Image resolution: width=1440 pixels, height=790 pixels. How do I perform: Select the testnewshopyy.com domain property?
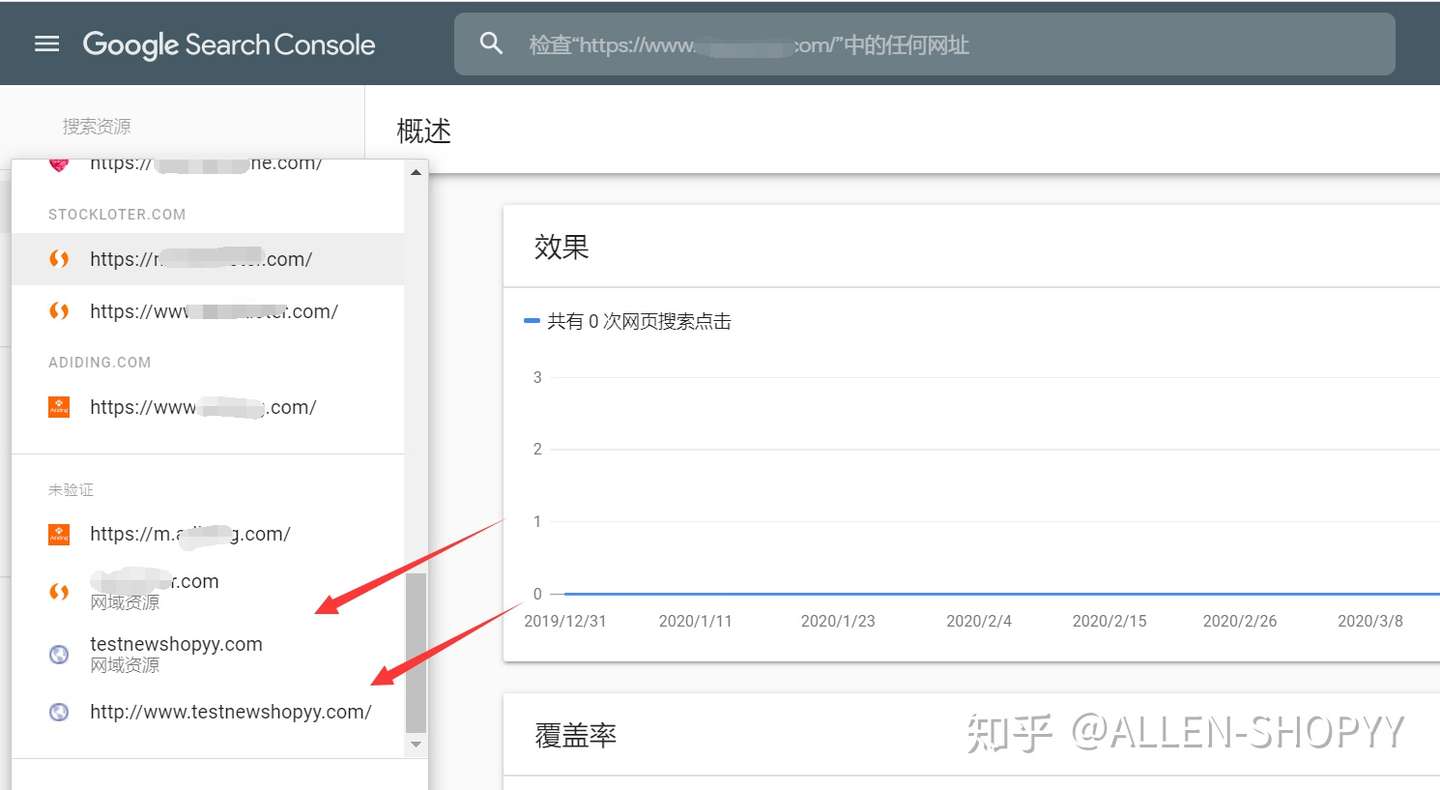[x=208, y=653]
